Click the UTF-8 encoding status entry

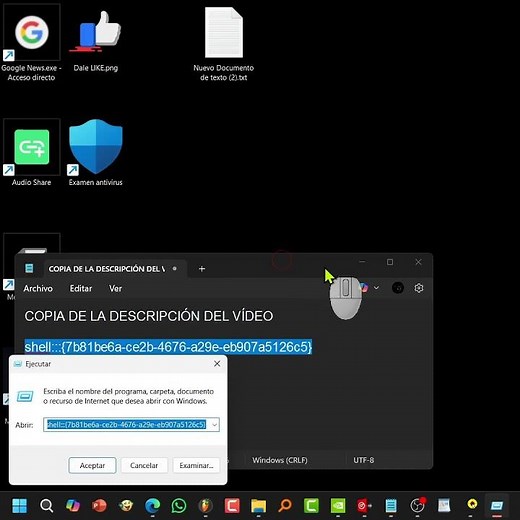coord(364,460)
